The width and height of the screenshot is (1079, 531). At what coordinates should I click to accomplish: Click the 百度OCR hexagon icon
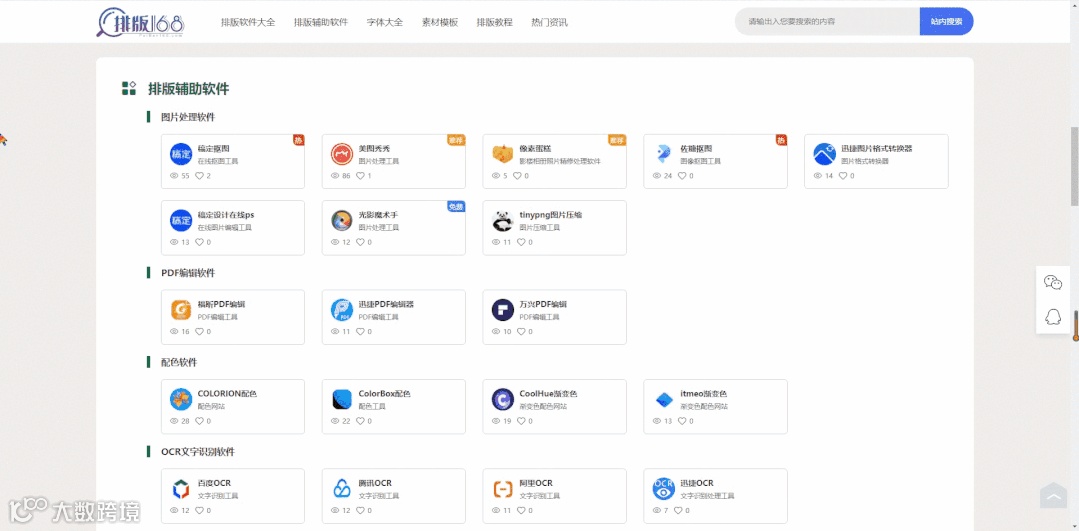(181, 489)
